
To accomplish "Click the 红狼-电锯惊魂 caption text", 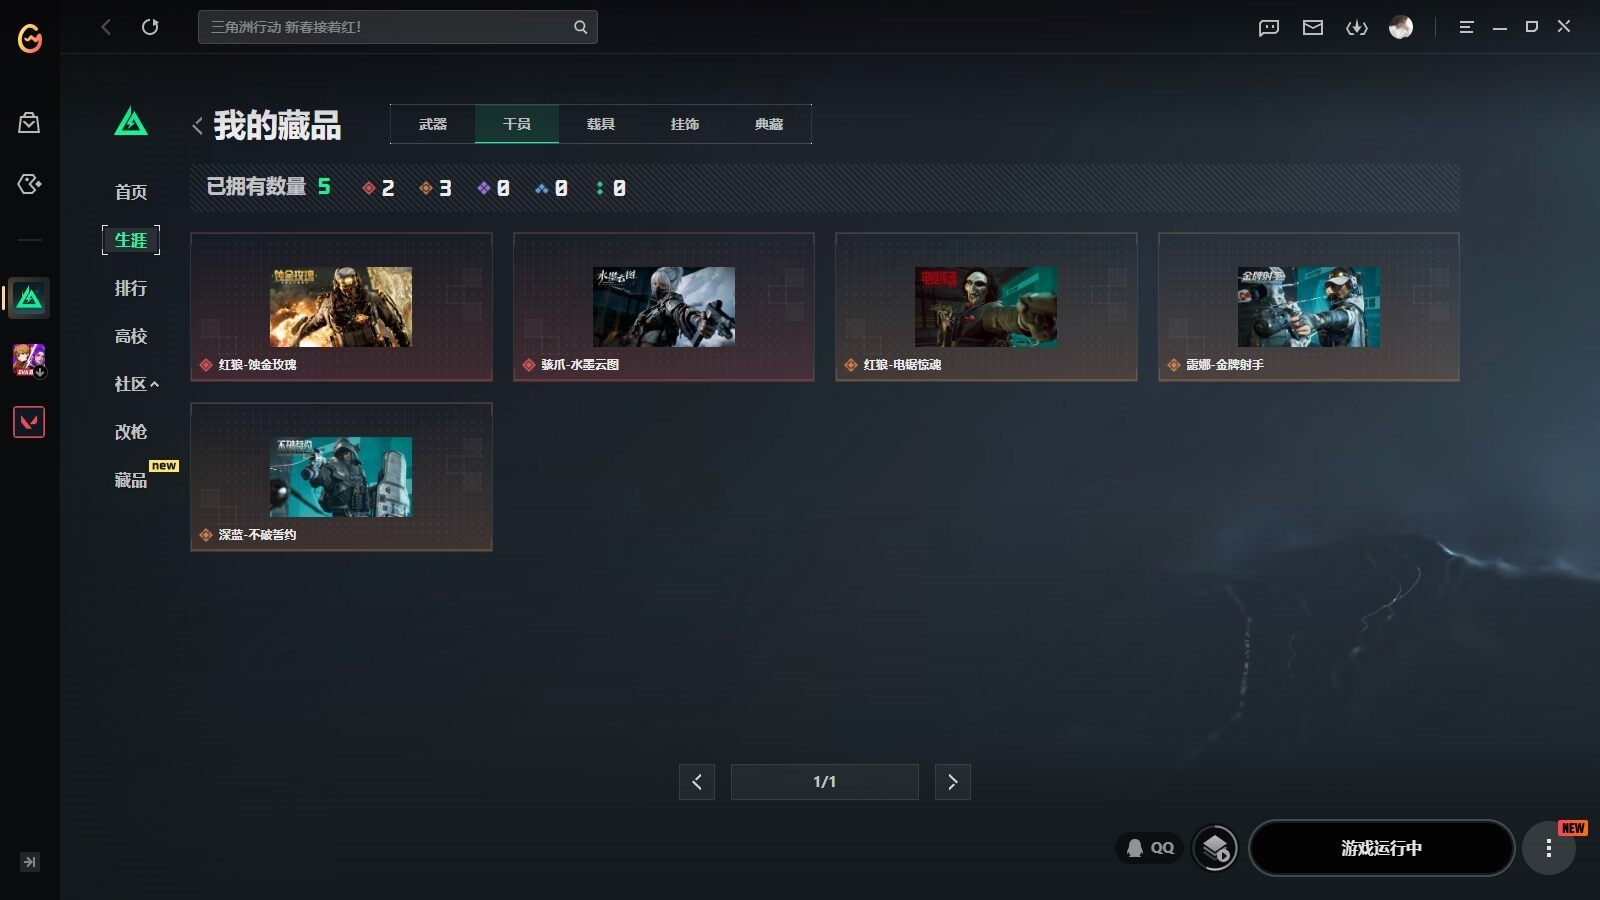I will [x=903, y=365].
